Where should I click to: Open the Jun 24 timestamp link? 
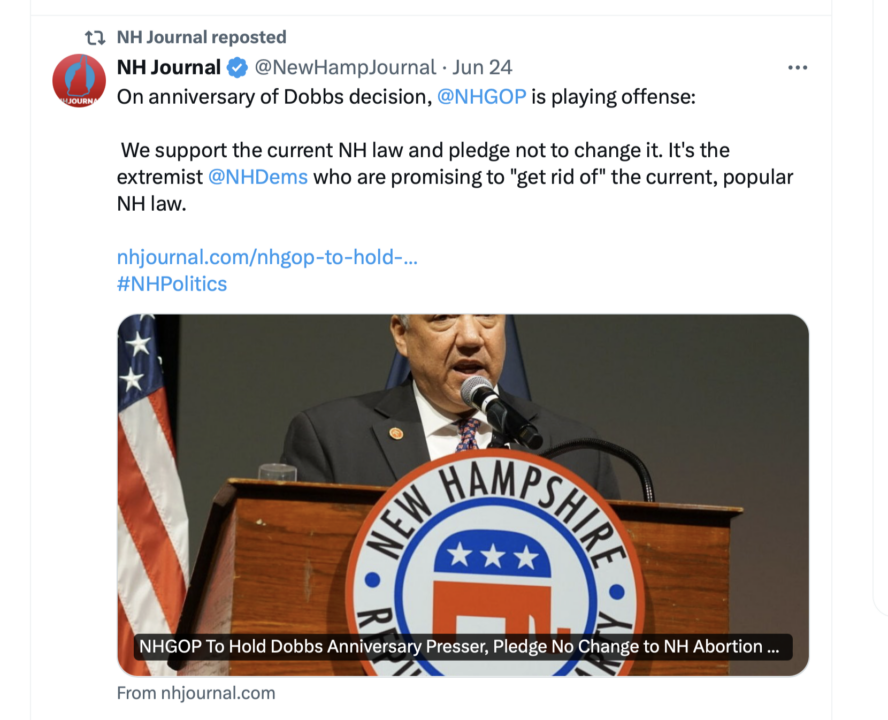(482, 68)
